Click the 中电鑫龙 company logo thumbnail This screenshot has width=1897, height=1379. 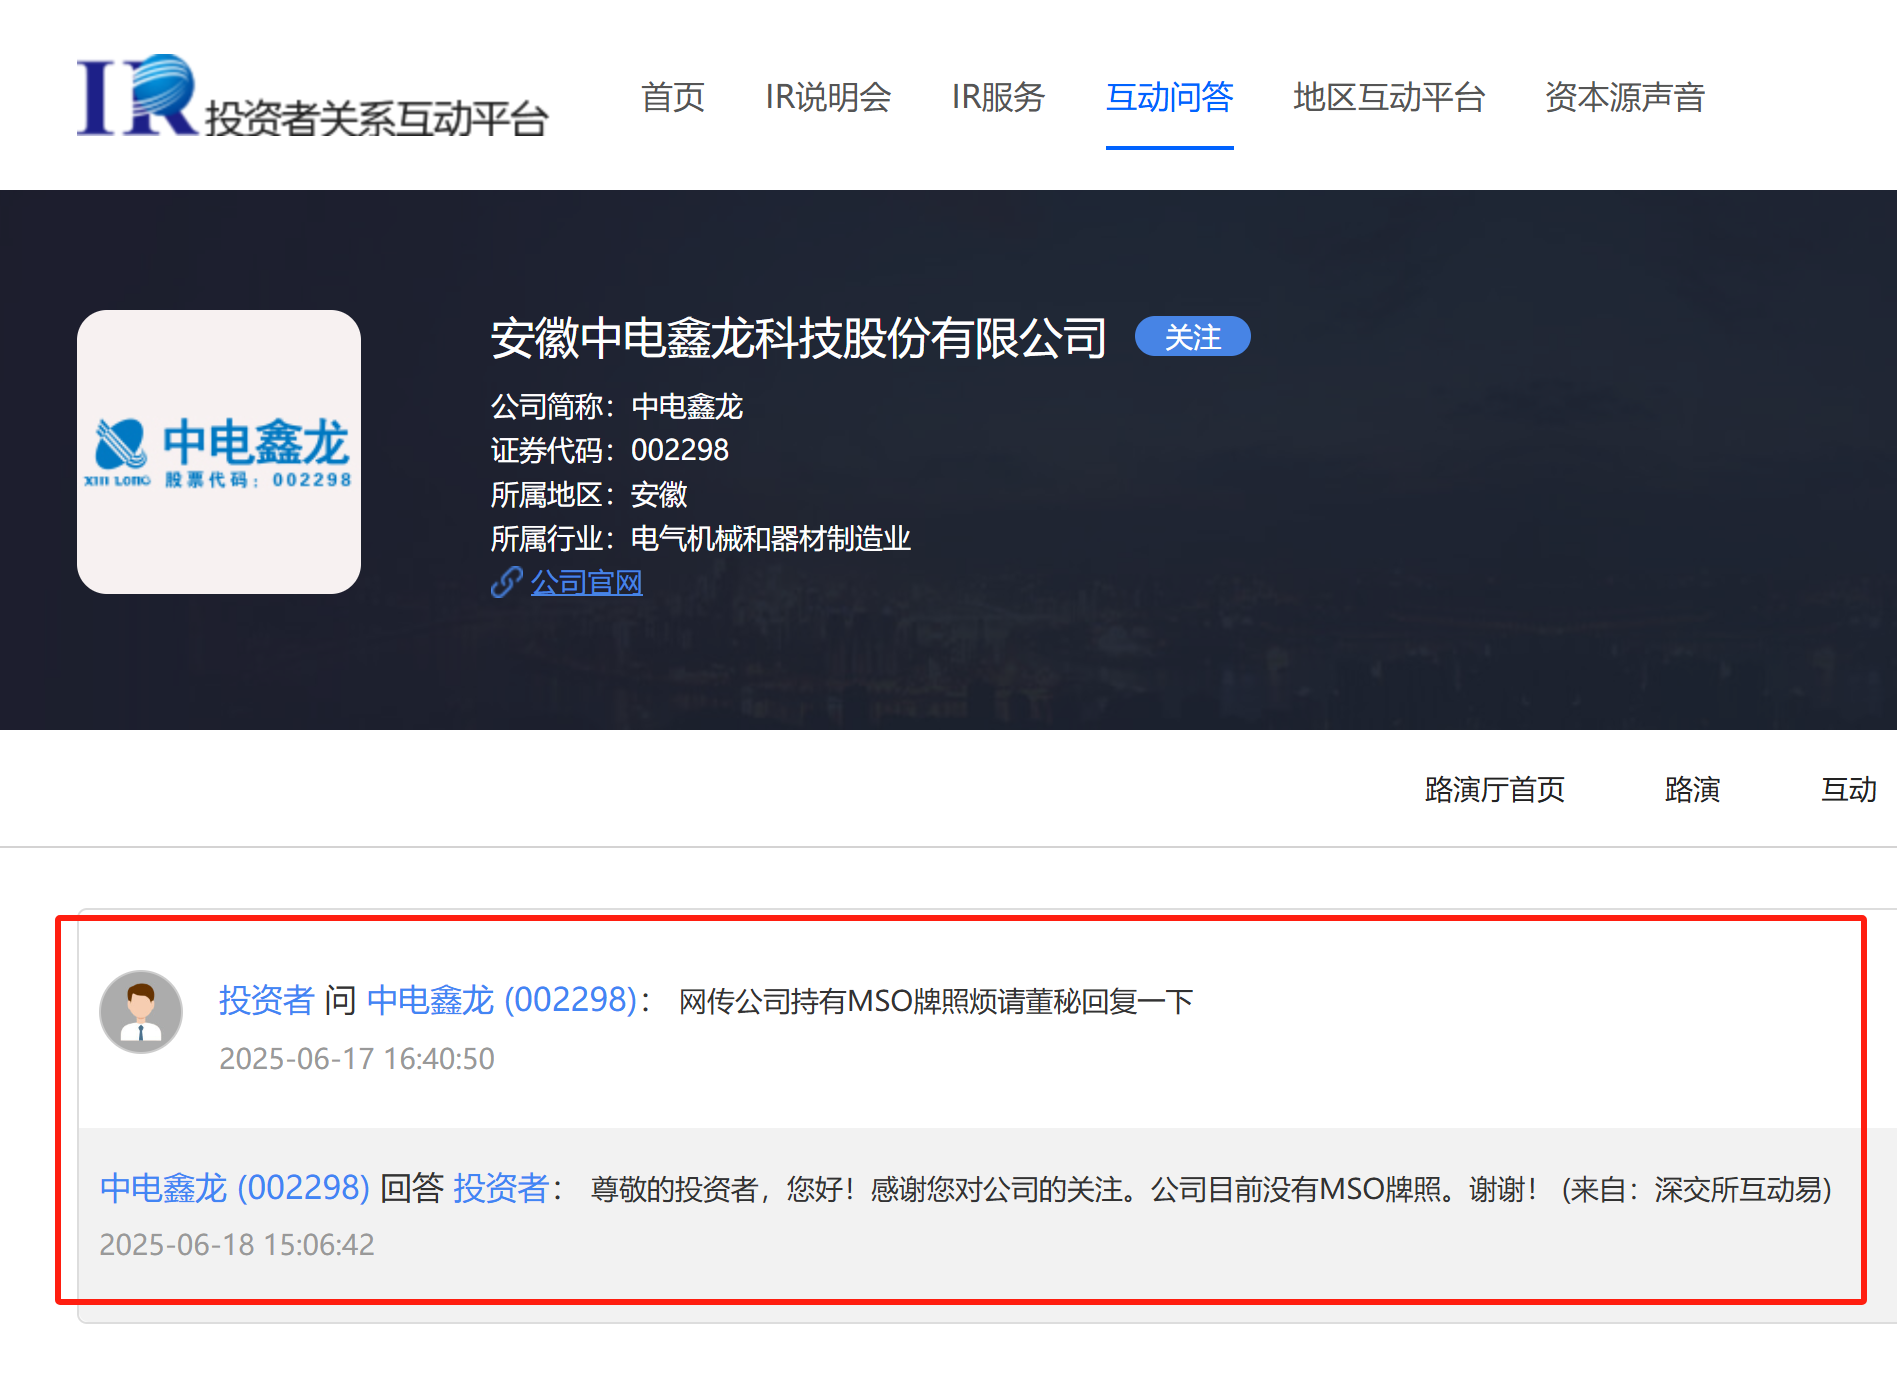pos(219,452)
